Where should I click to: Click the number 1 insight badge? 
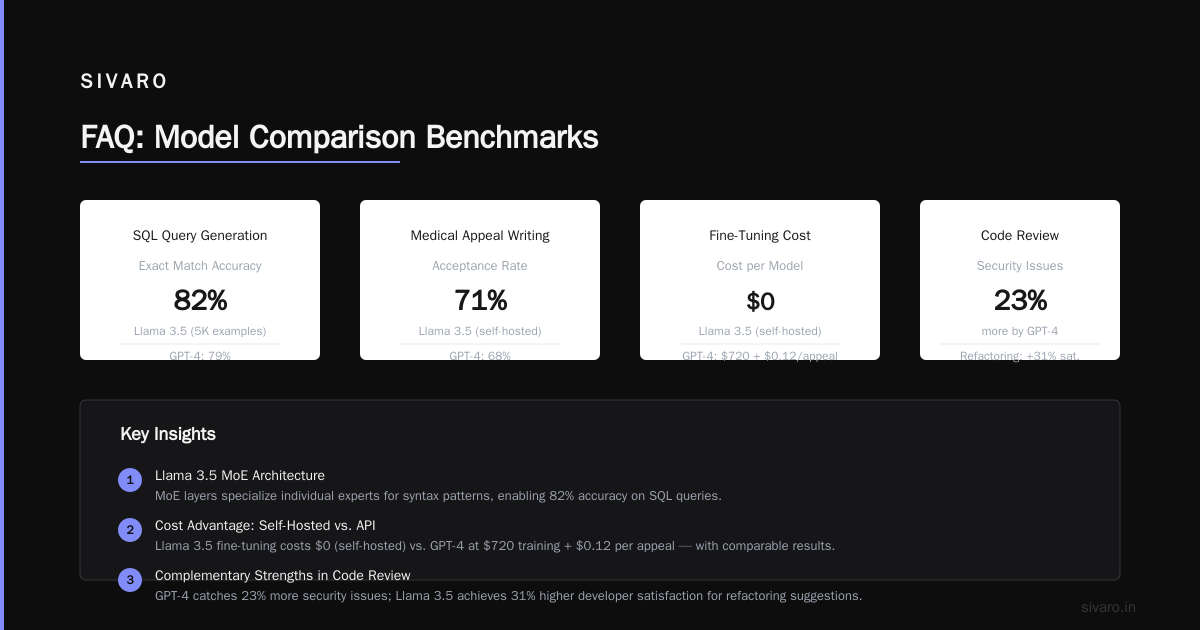(130, 480)
